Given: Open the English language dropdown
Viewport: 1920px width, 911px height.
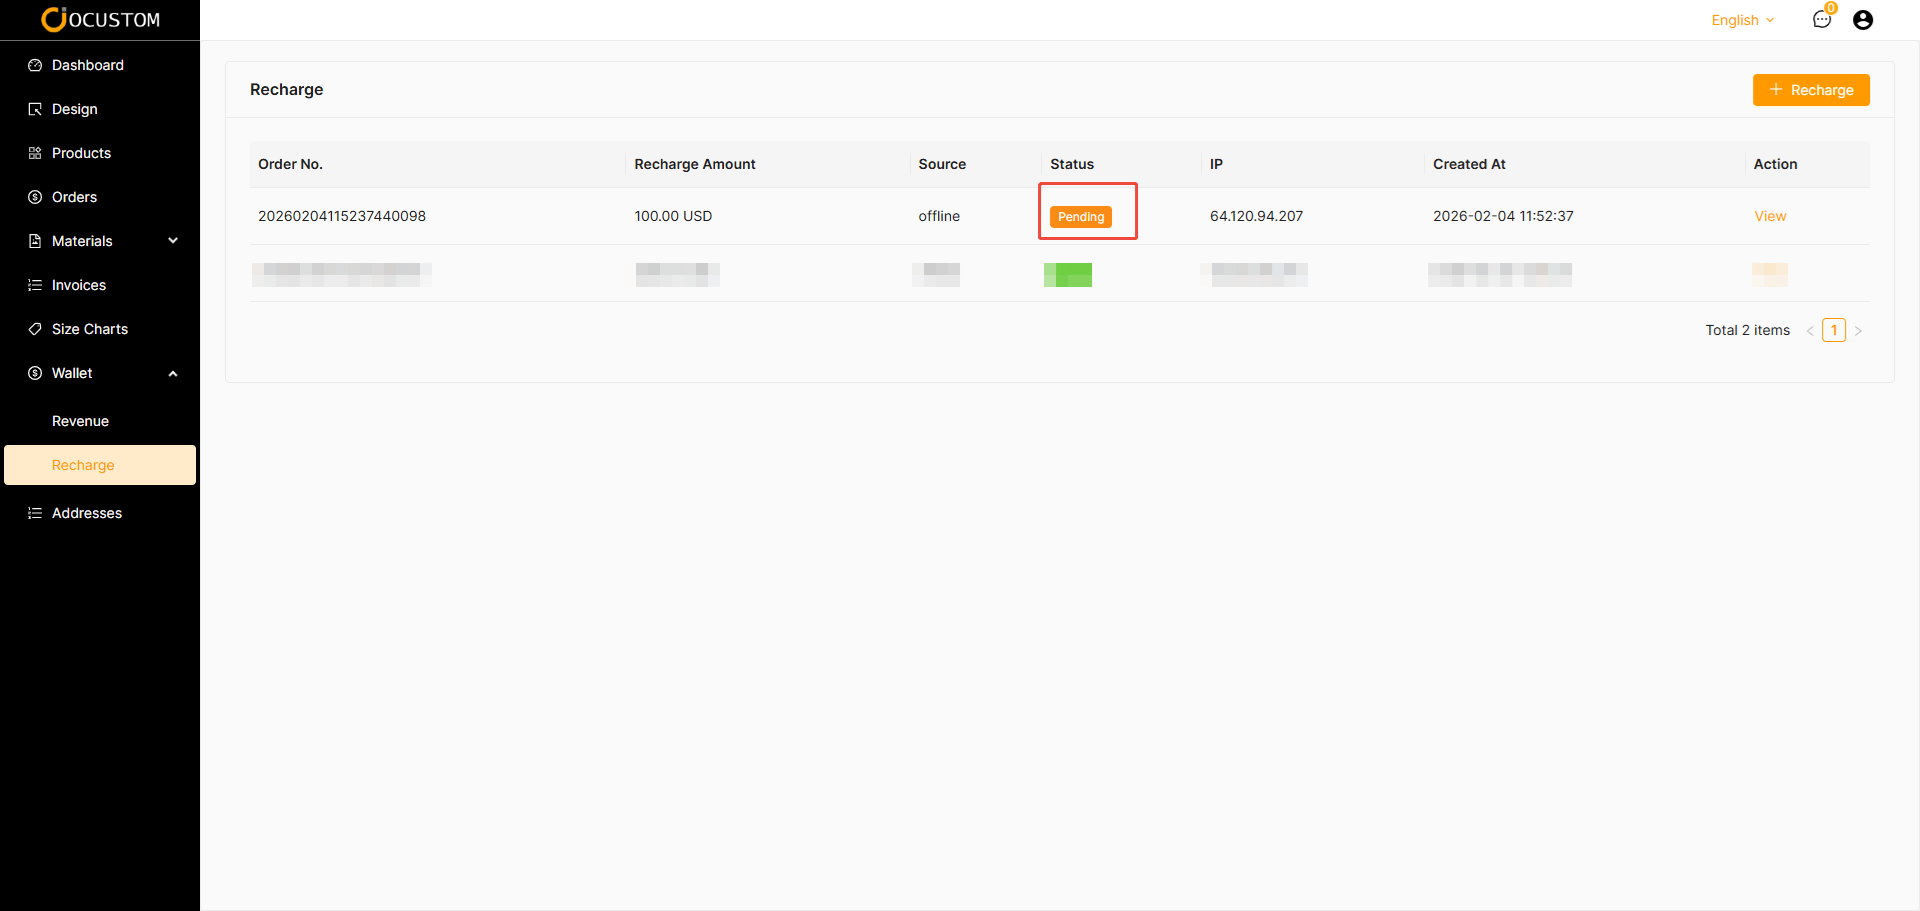Looking at the screenshot, I should (1742, 20).
